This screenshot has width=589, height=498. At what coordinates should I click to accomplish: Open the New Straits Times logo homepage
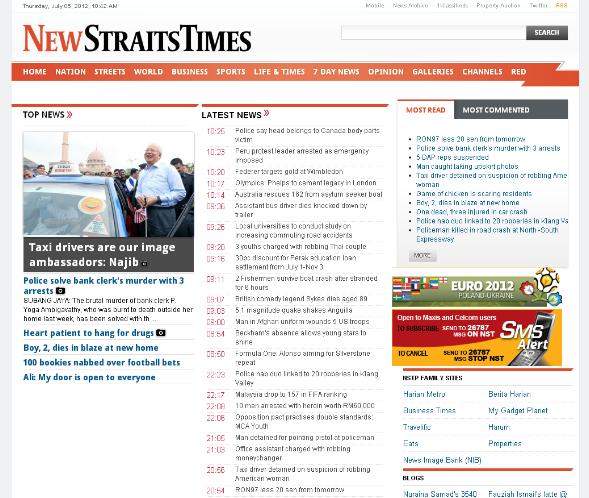pyautogui.click(x=137, y=38)
